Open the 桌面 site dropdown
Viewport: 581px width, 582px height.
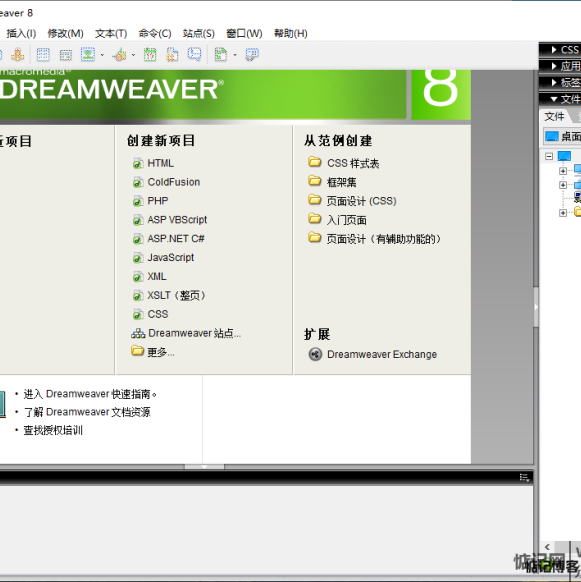coord(562,136)
